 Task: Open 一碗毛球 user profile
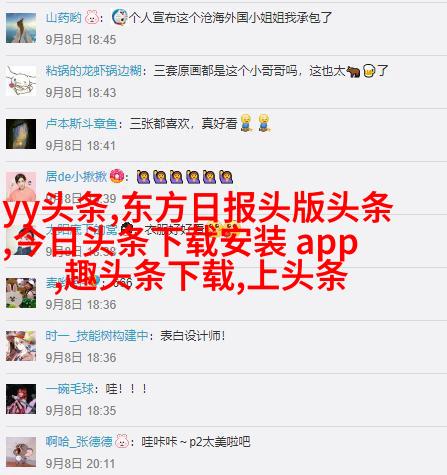pyautogui.click(x=70, y=389)
